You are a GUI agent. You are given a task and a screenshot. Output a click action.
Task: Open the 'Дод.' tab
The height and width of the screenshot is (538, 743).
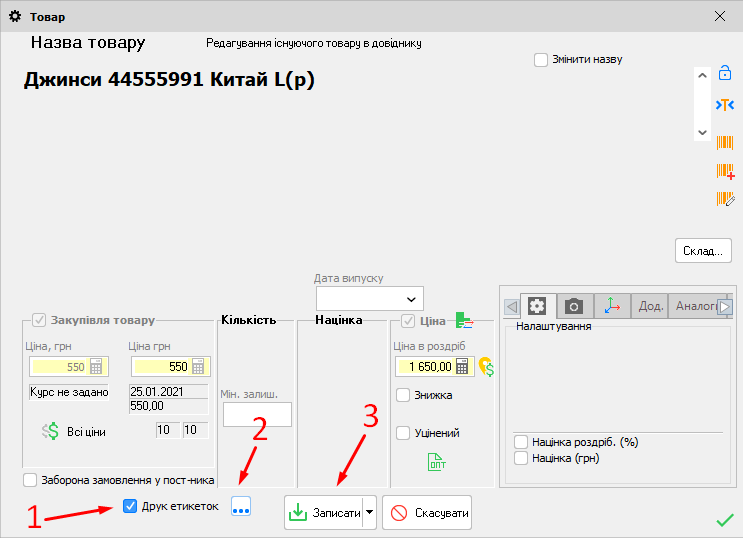point(651,306)
